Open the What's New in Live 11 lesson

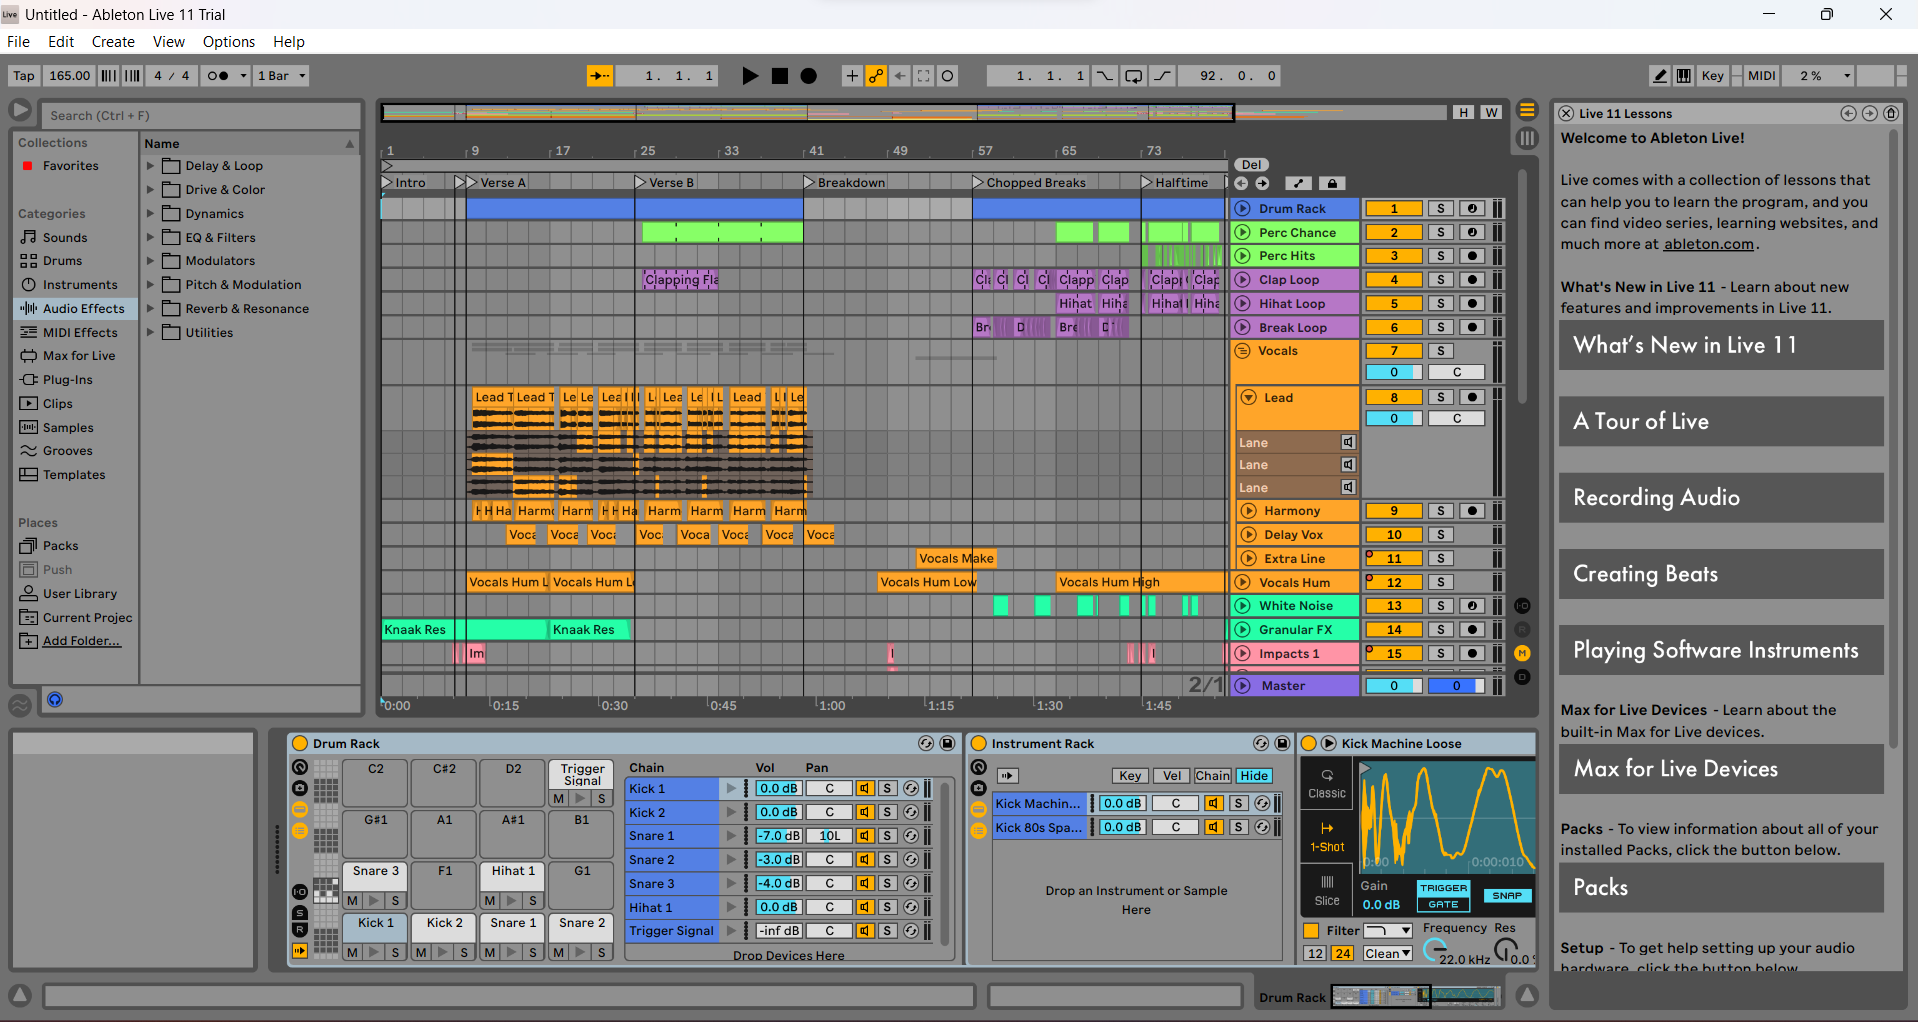(x=1721, y=345)
